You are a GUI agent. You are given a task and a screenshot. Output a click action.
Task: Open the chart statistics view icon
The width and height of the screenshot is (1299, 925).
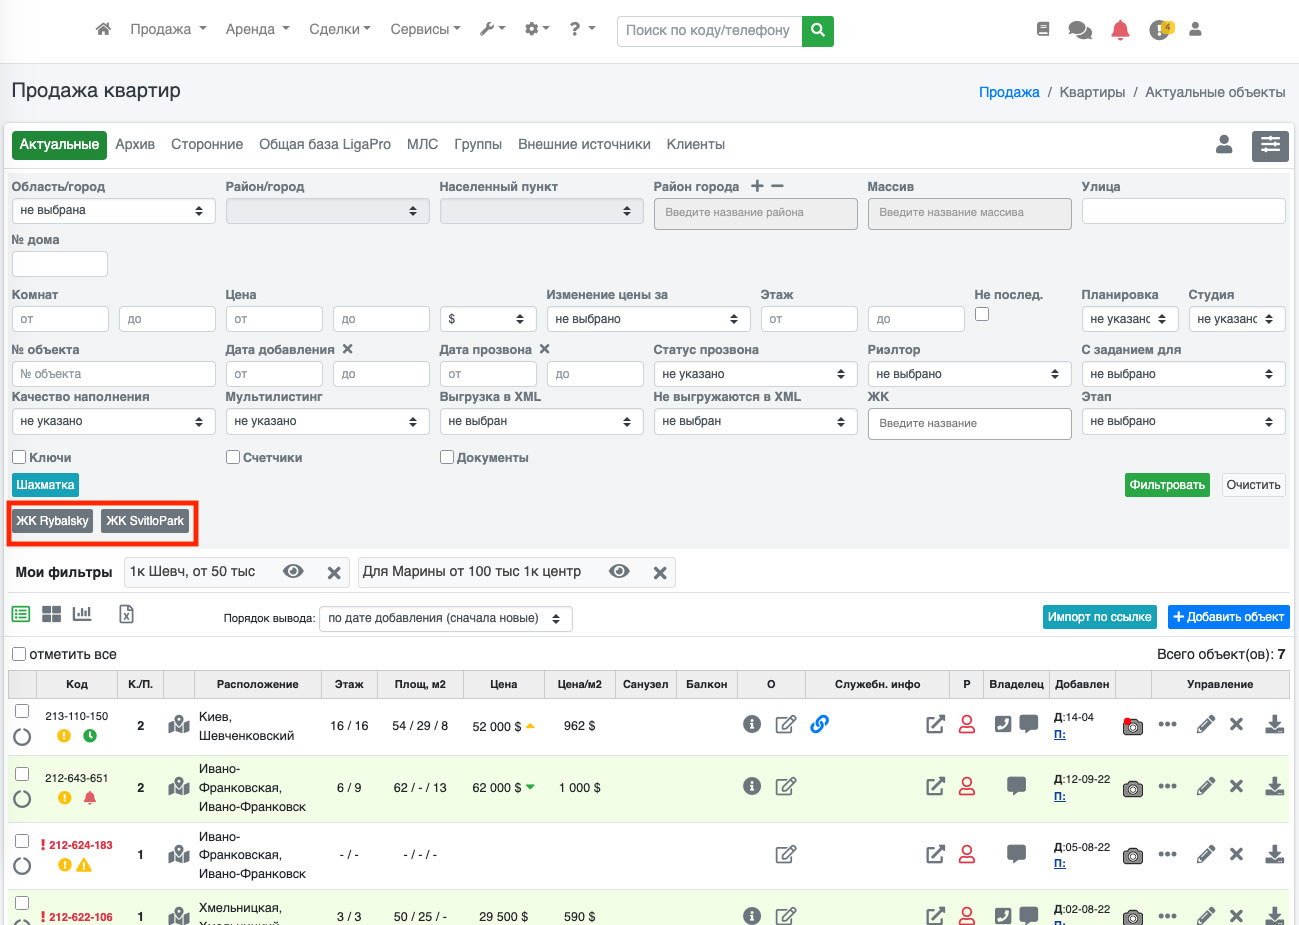(82, 614)
